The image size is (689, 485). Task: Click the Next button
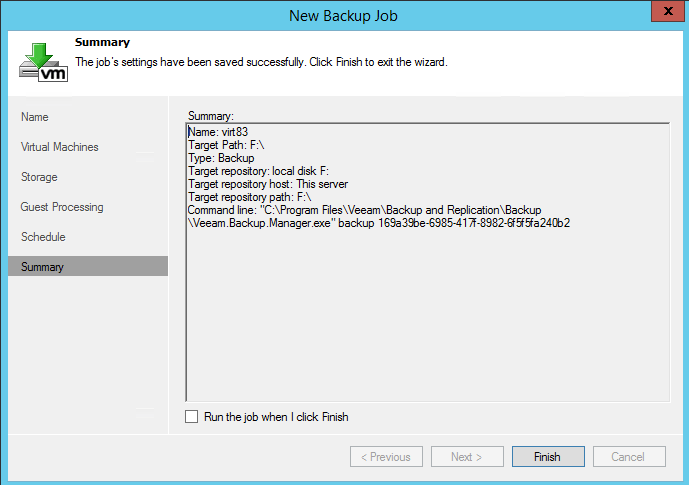(x=467, y=456)
